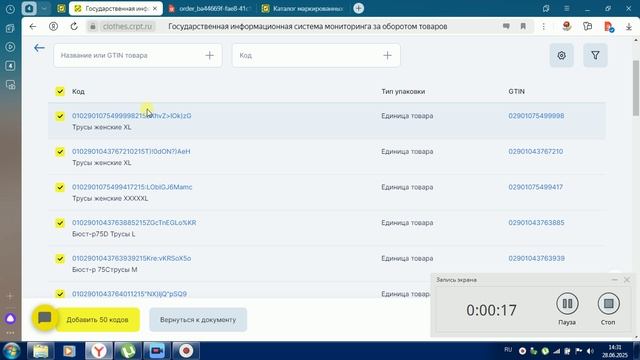640x360 pixels.
Task: Open the Windows Start button
Action: coord(11,351)
